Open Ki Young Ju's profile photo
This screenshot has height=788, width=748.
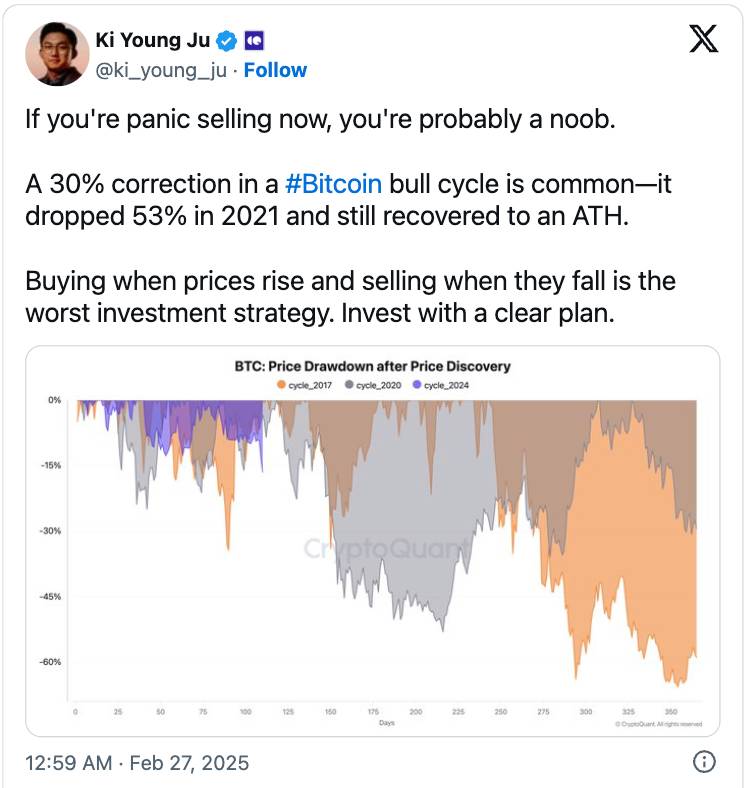point(57,54)
